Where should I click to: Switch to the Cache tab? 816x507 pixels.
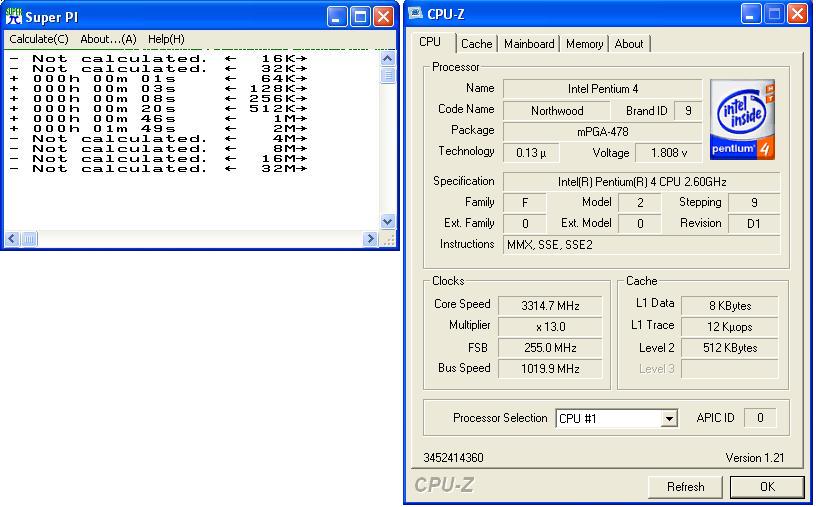click(x=476, y=44)
